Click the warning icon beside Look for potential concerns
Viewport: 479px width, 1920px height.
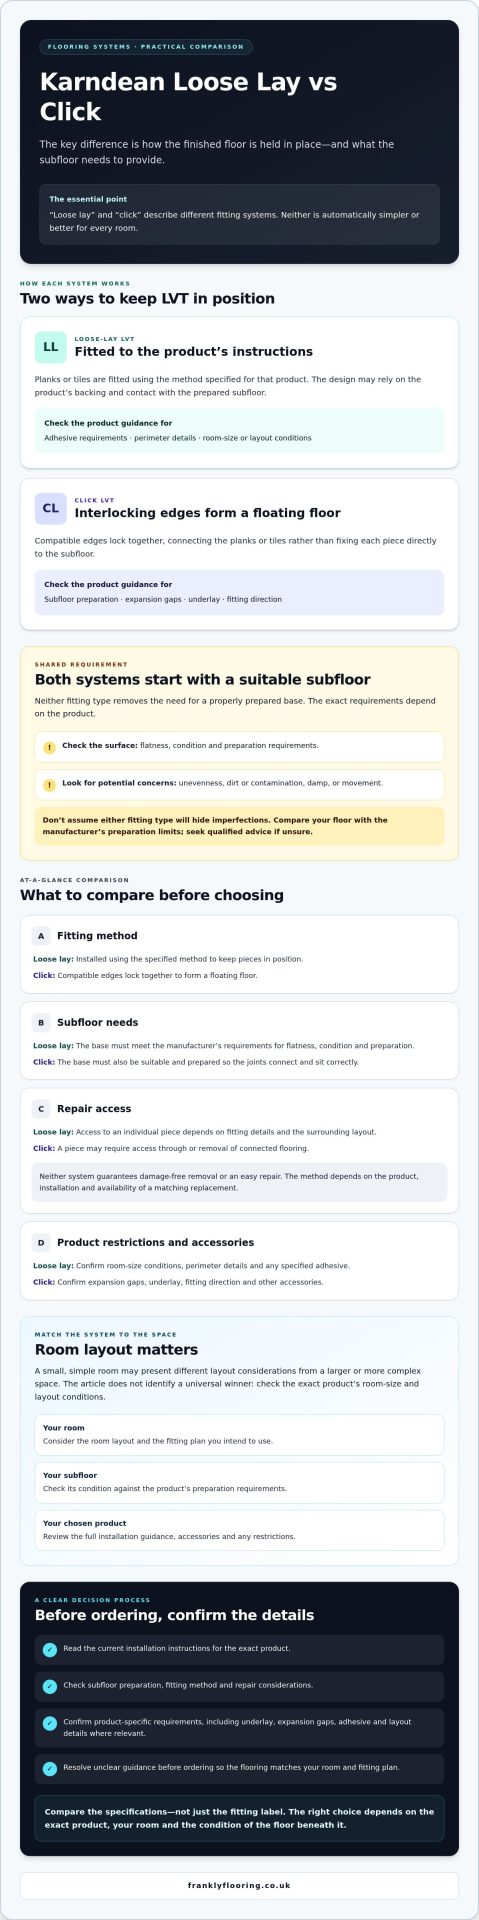tap(49, 785)
